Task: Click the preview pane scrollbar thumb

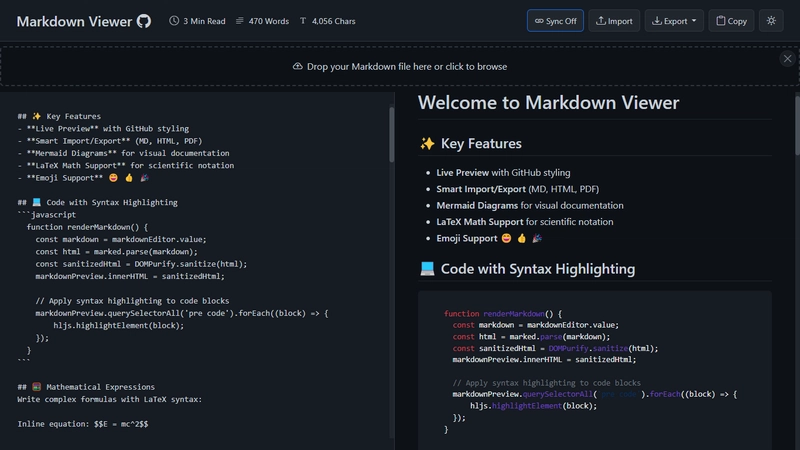Action: click(x=797, y=125)
